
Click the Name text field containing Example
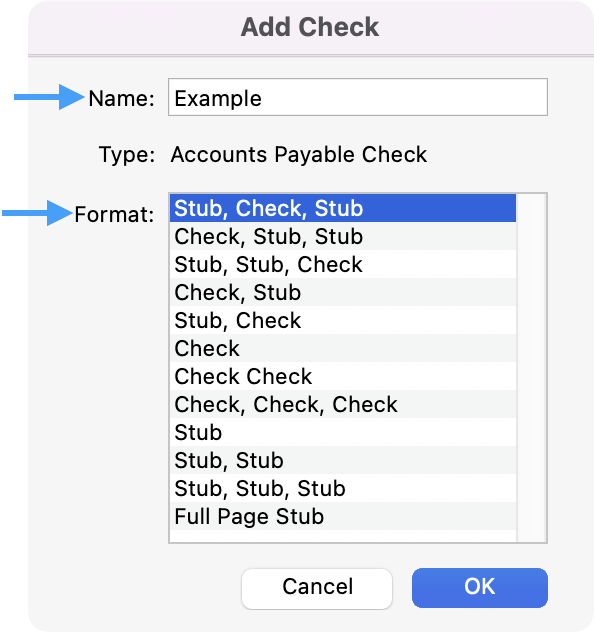[357, 97]
